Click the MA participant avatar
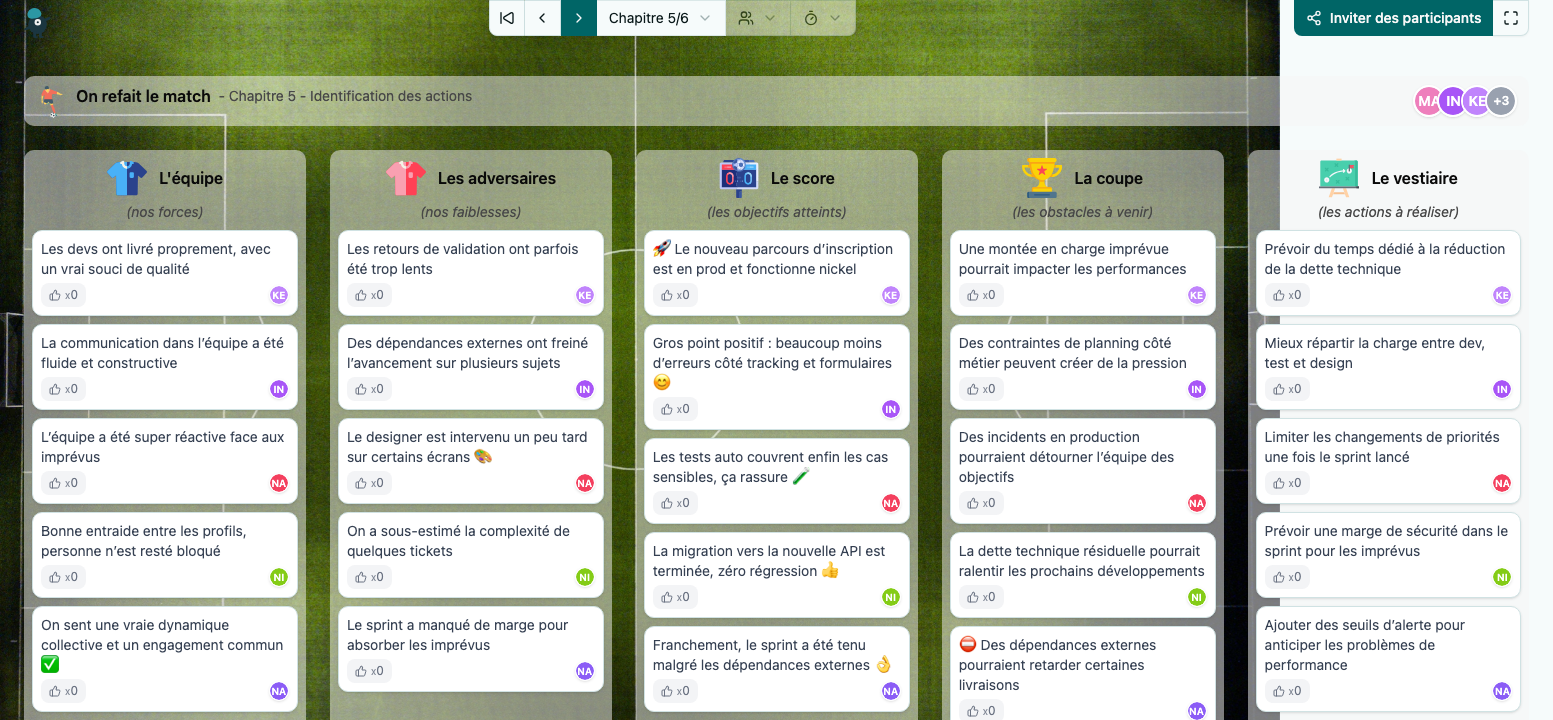This screenshot has height=720, width=1553. pos(1427,101)
